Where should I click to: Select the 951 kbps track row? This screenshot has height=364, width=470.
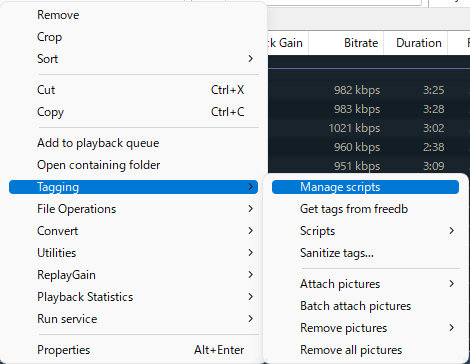point(369,165)
